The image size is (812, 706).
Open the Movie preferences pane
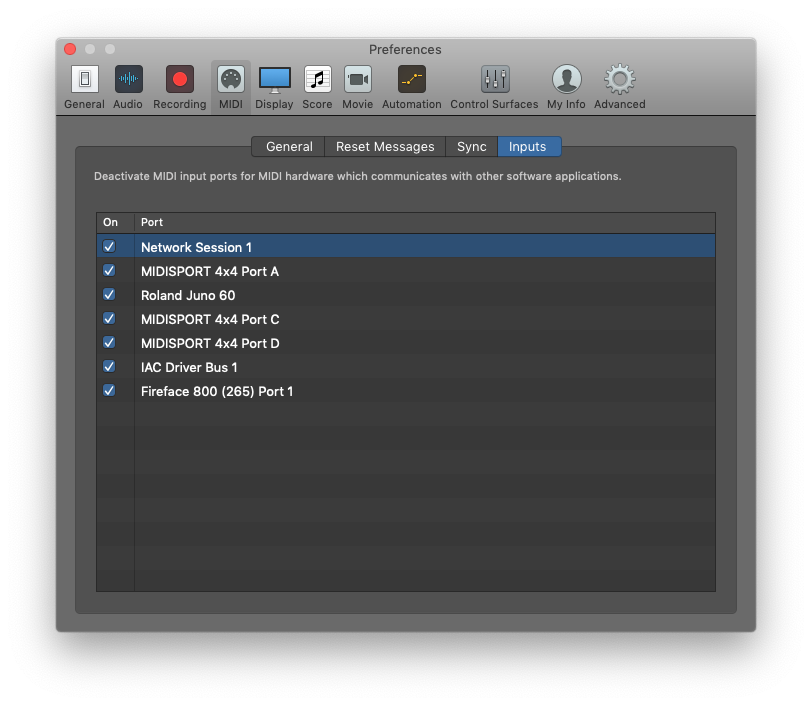358,87
